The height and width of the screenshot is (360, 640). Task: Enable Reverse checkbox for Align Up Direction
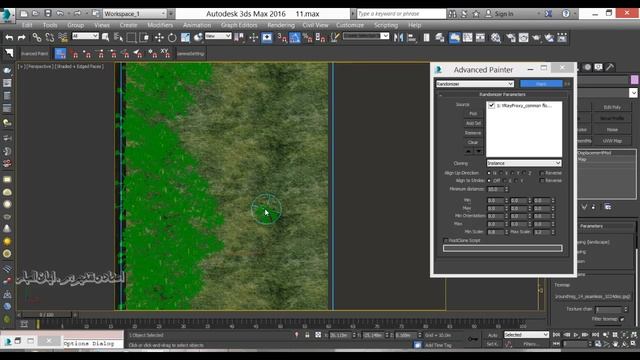click(542, 173)
